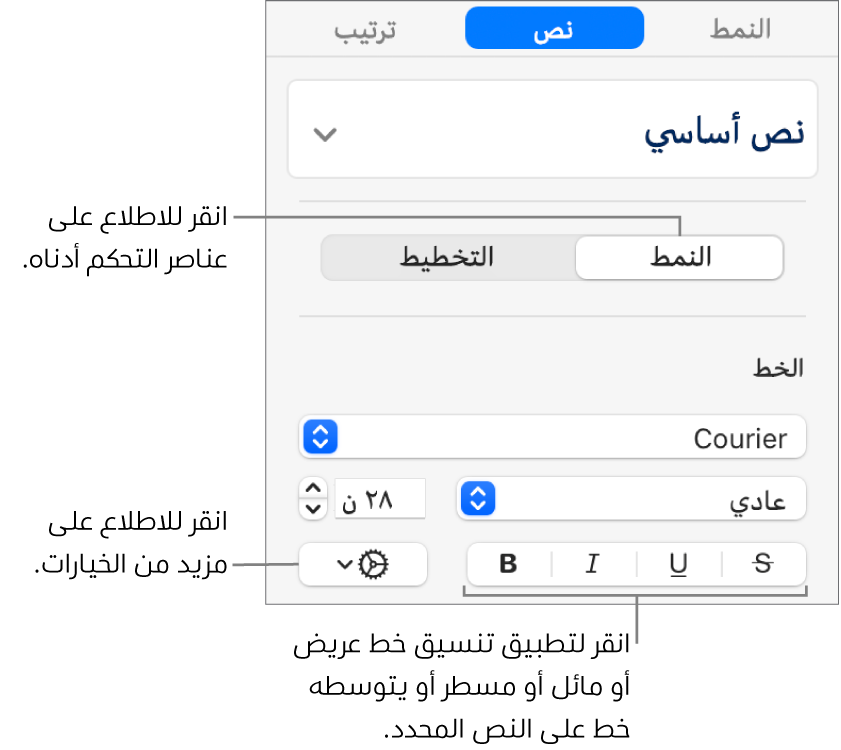
Task: Click the نص أساسي paragraph style name
Action: [722, 134]
